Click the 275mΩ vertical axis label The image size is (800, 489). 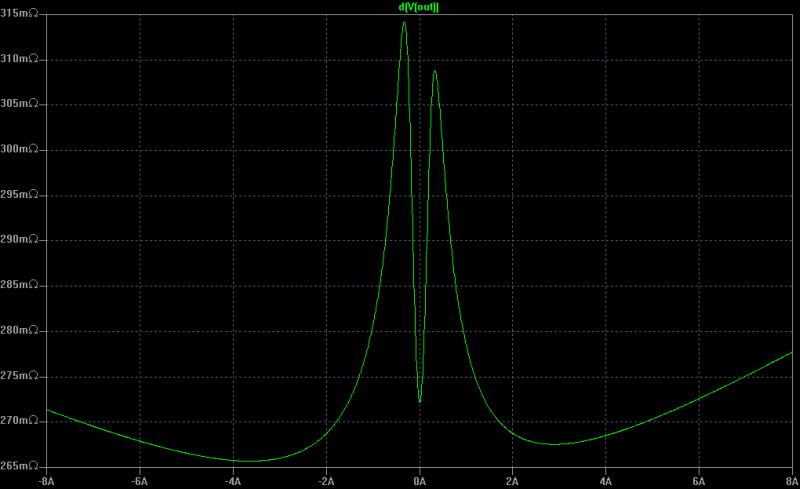coord(19,376)
